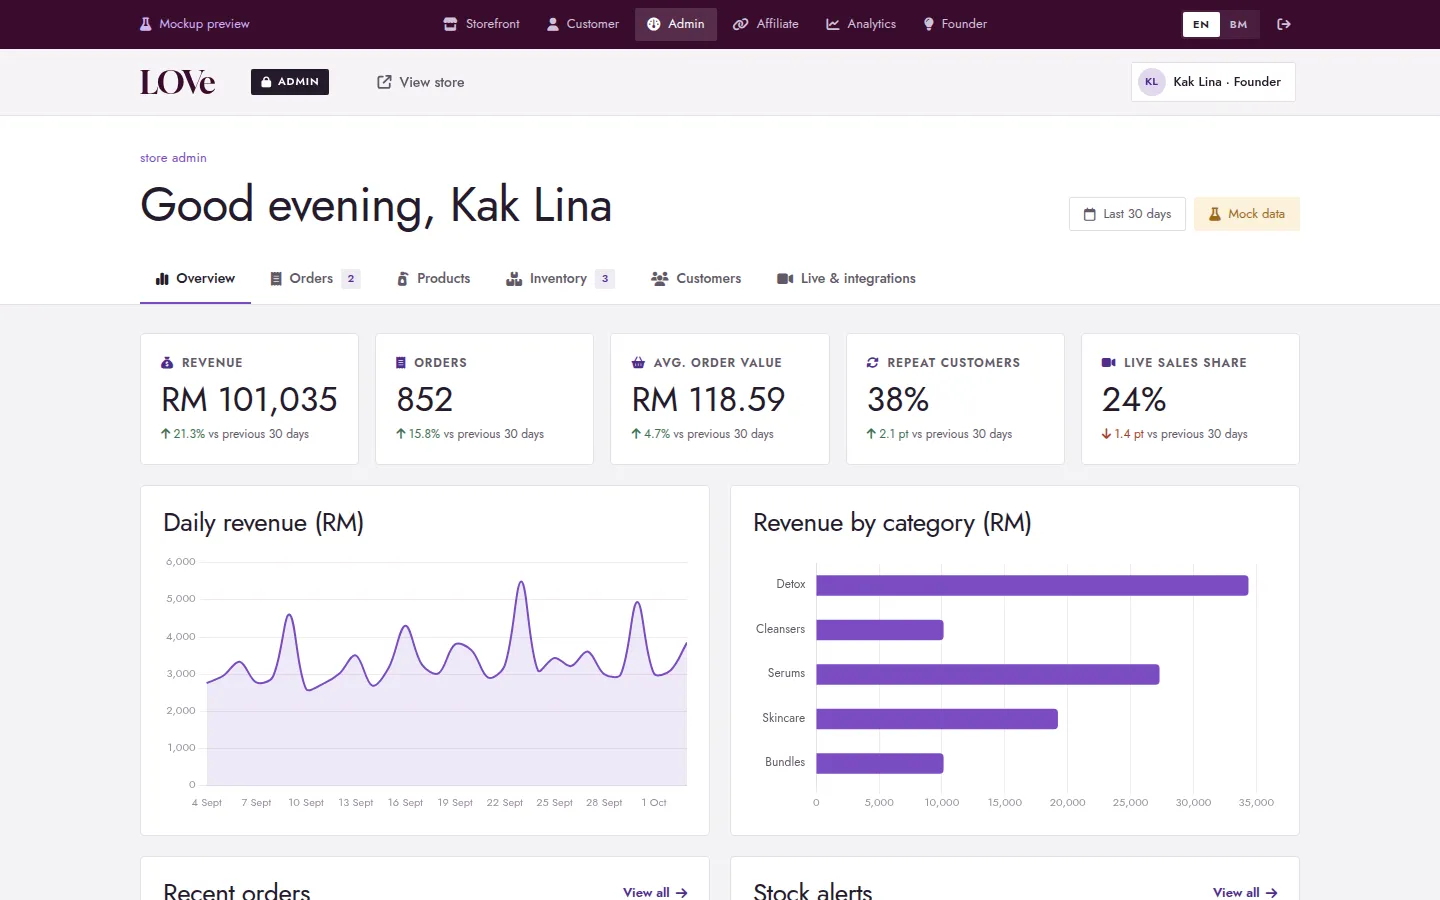Screen dimensions: 1440x900
Task: Click the video camera icon for Live Sales Share
Action: (x=1108, y=363)
